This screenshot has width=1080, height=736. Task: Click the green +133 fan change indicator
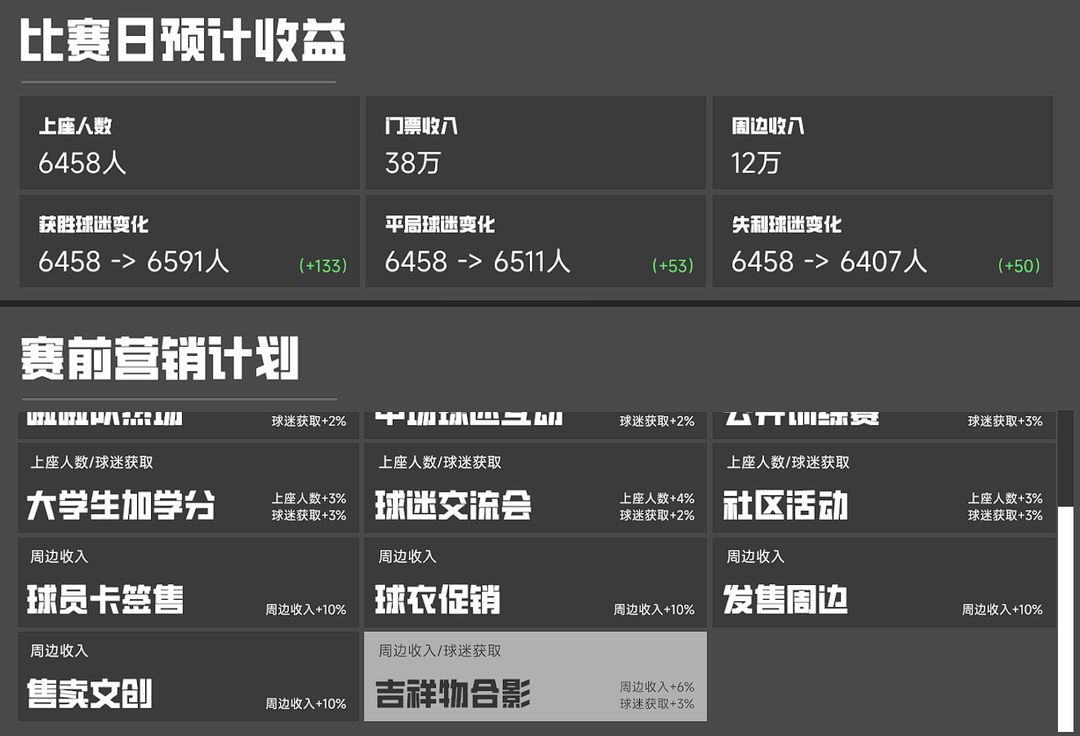[x=323, y=266]
